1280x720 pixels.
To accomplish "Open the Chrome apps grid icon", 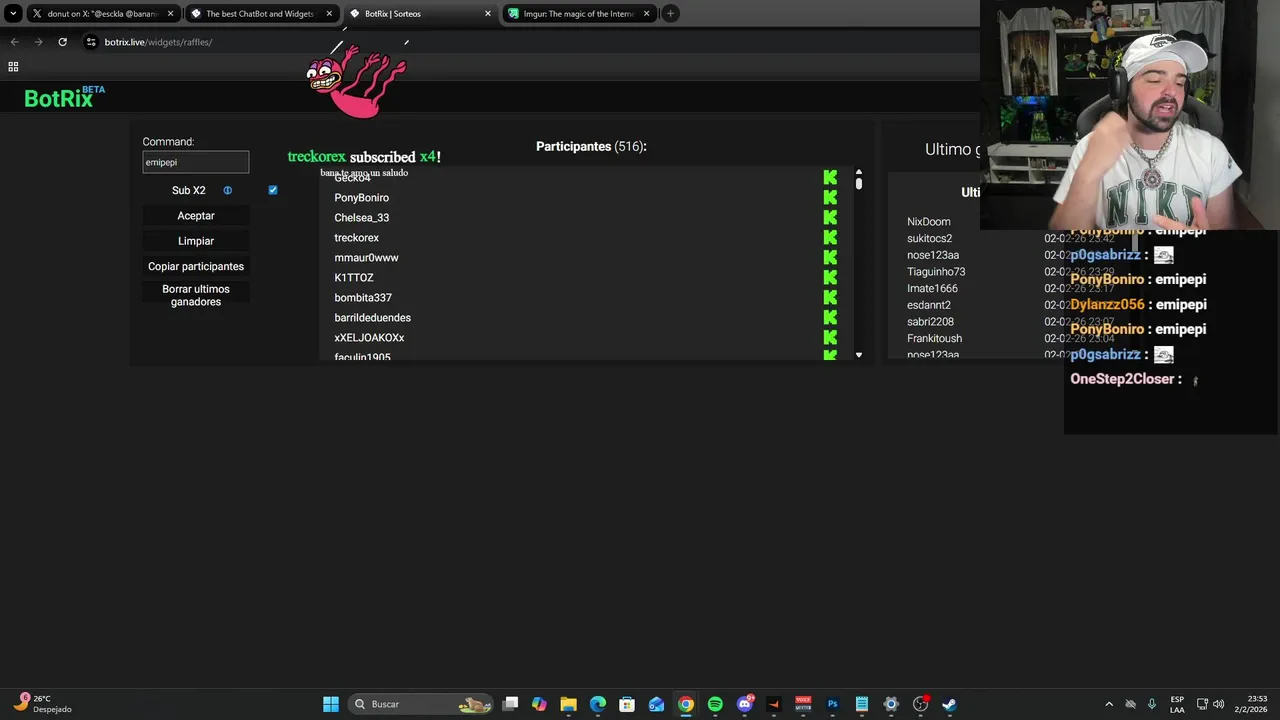I will (x=13, y=67).
